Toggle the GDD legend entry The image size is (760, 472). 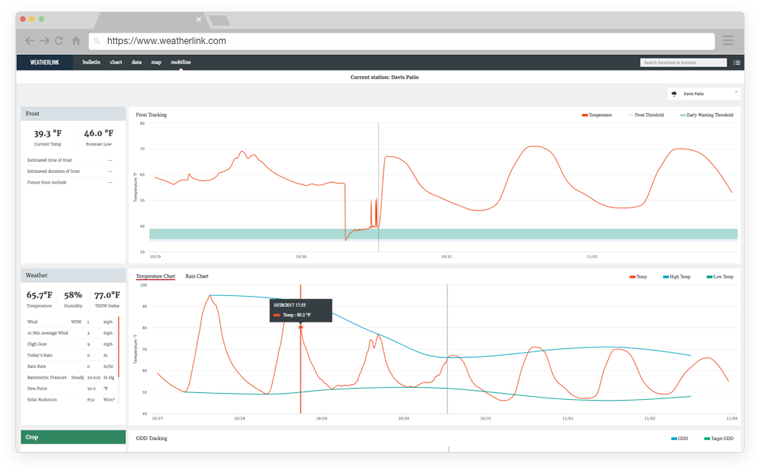click(680, 439)
